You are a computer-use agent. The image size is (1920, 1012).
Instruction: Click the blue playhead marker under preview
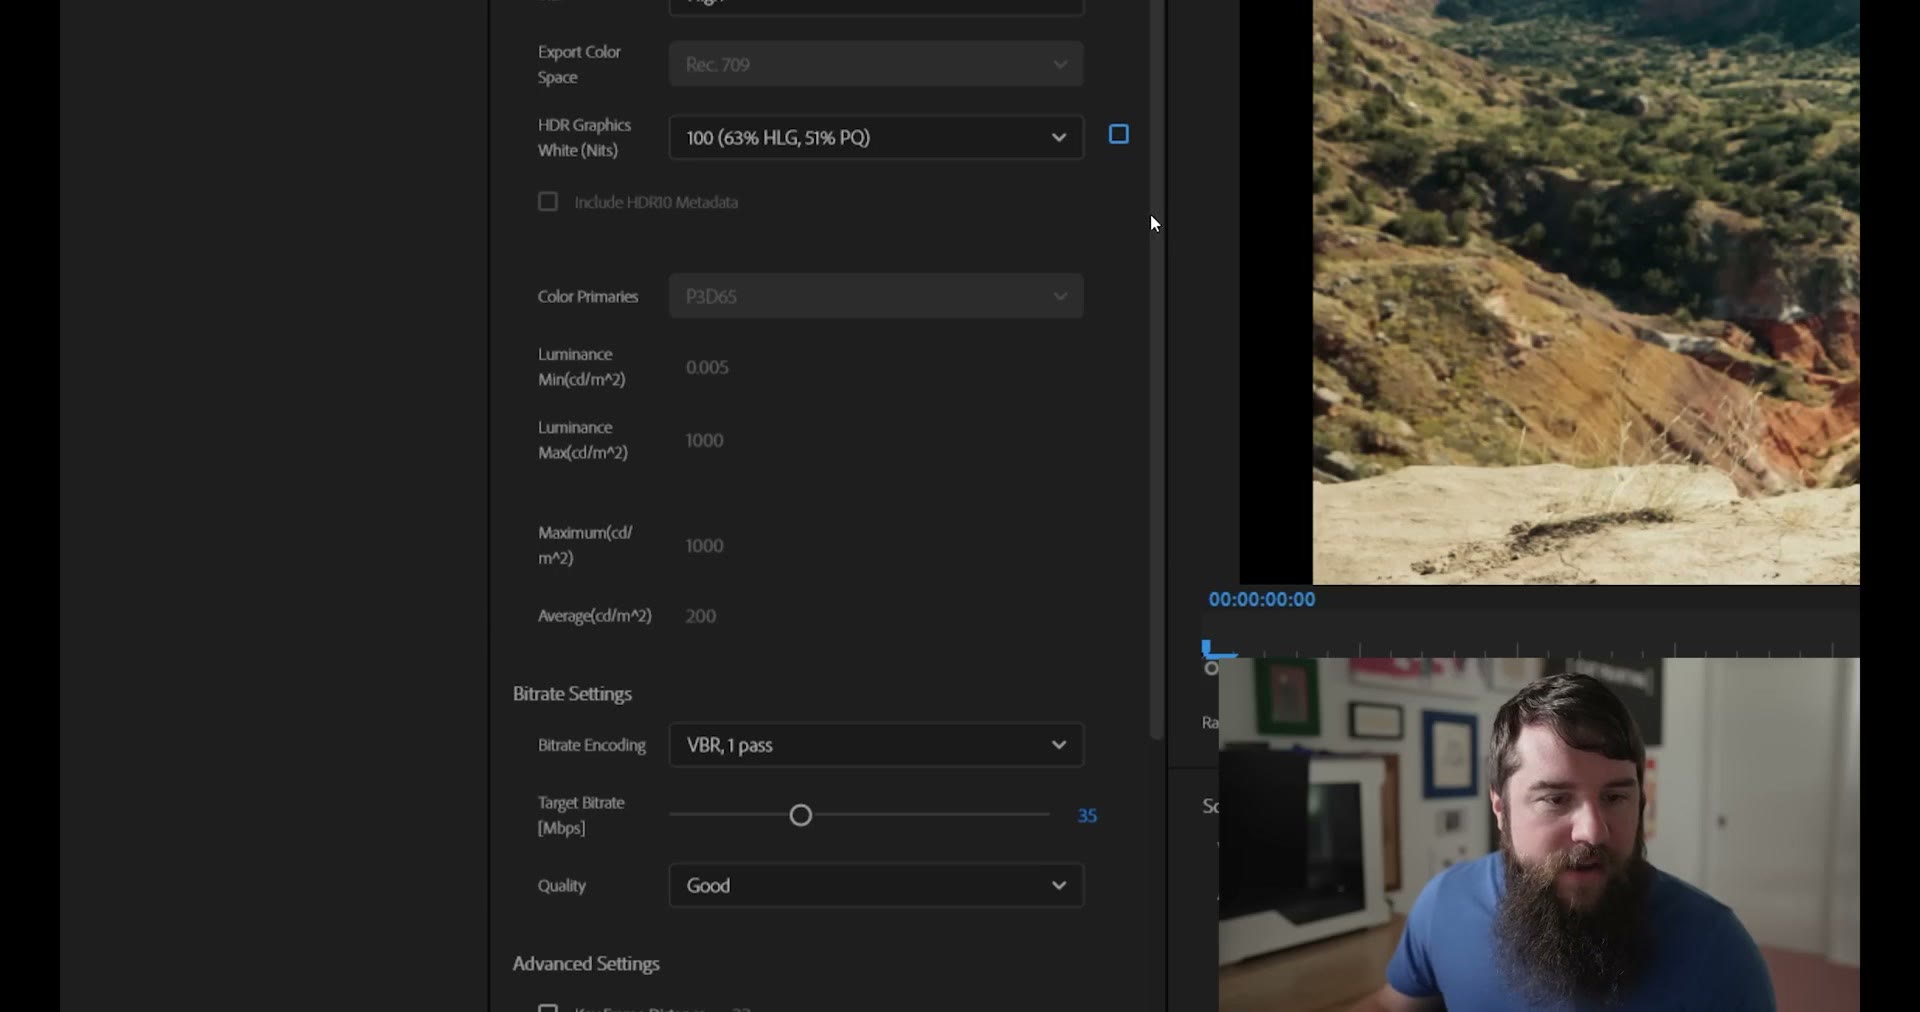coord(1208,648)
